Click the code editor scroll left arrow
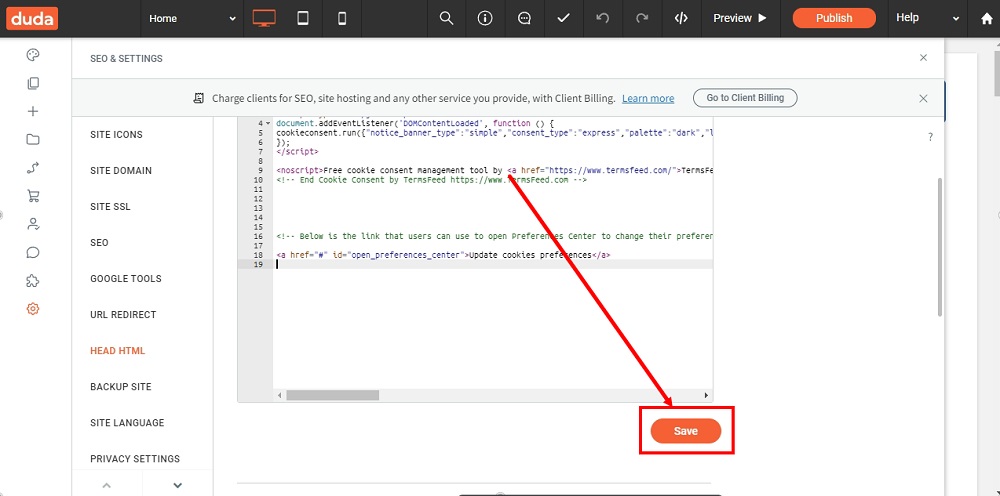This screenshot has height=496, width=1000. tap(279, 395)
